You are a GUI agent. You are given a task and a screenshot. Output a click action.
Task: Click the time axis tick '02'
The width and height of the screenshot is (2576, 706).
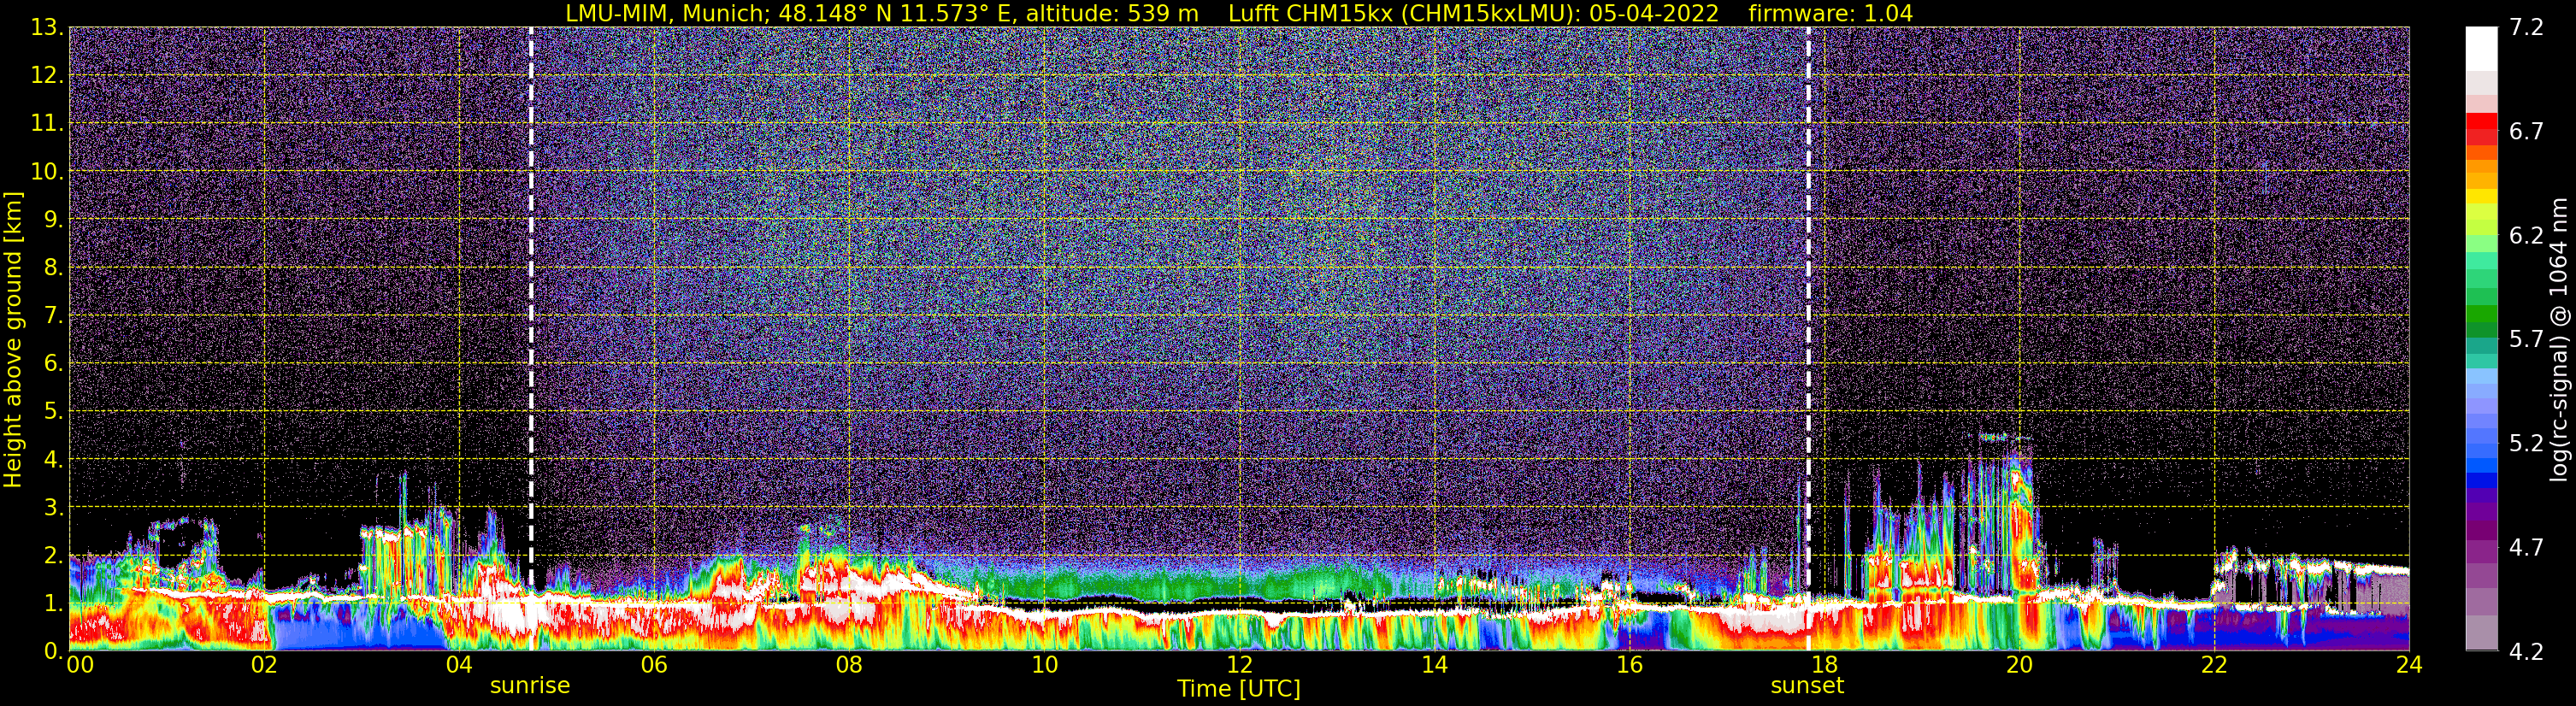264,665
